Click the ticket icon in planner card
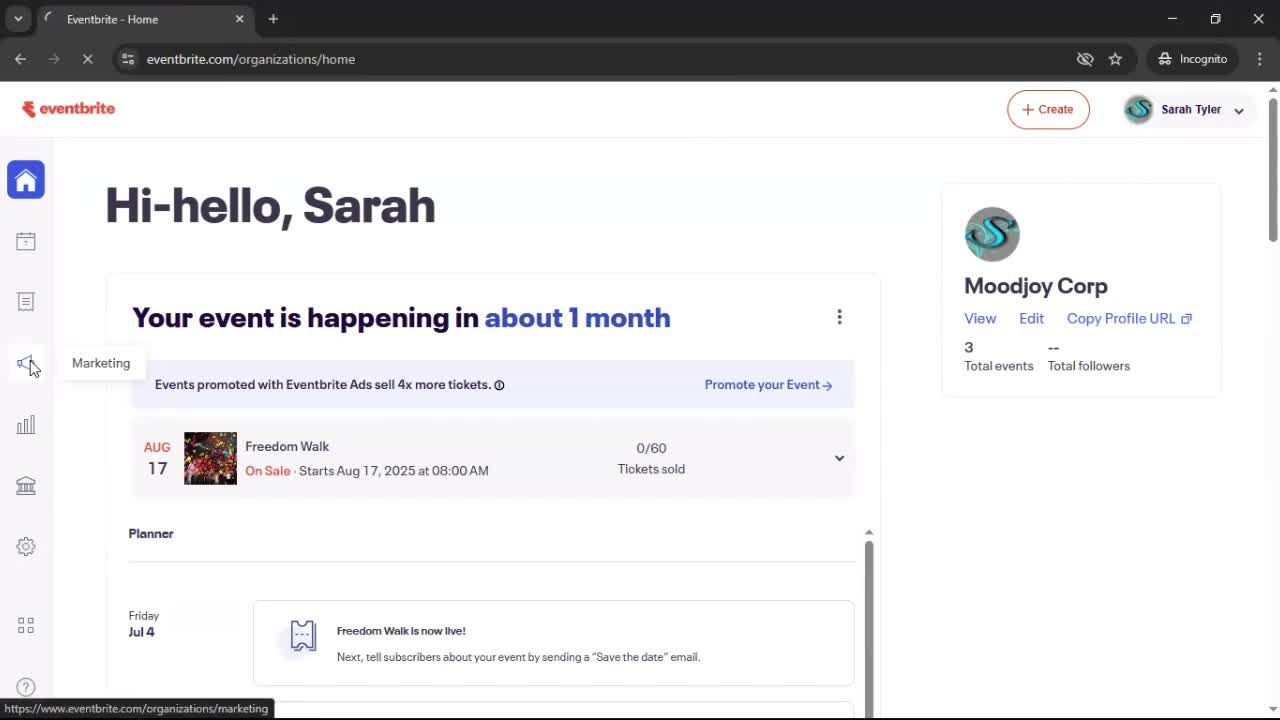1280x720 pixels. pyautogui.click(x=303, y=635)
